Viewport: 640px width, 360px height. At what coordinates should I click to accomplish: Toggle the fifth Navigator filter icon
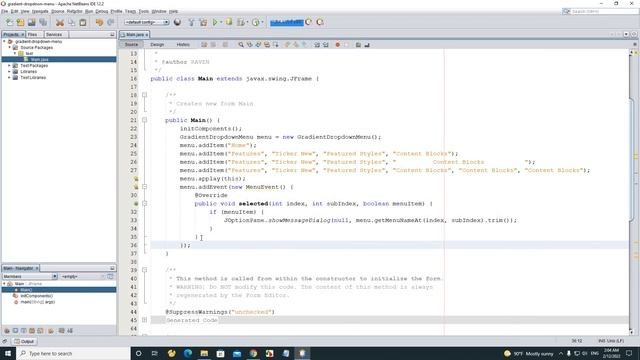click(40, 331)
